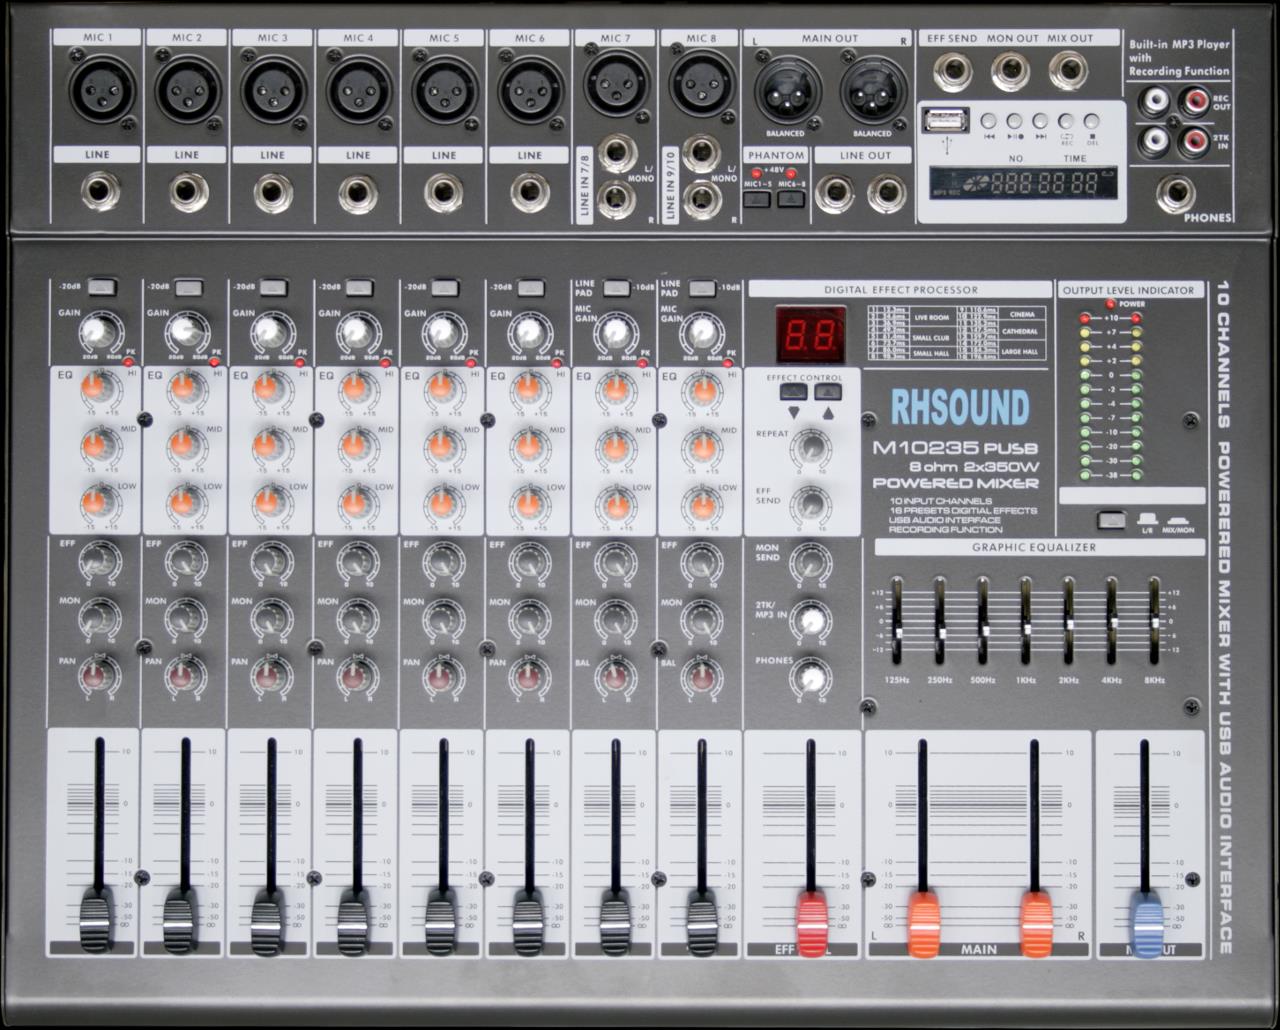Select the channel 1 PAN knob
1280x1030 pixels.
pos(98,677)
